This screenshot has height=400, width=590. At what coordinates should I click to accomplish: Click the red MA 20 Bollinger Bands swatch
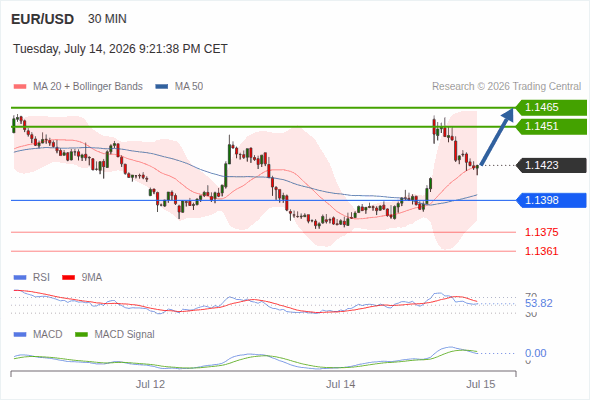point(20,87)
